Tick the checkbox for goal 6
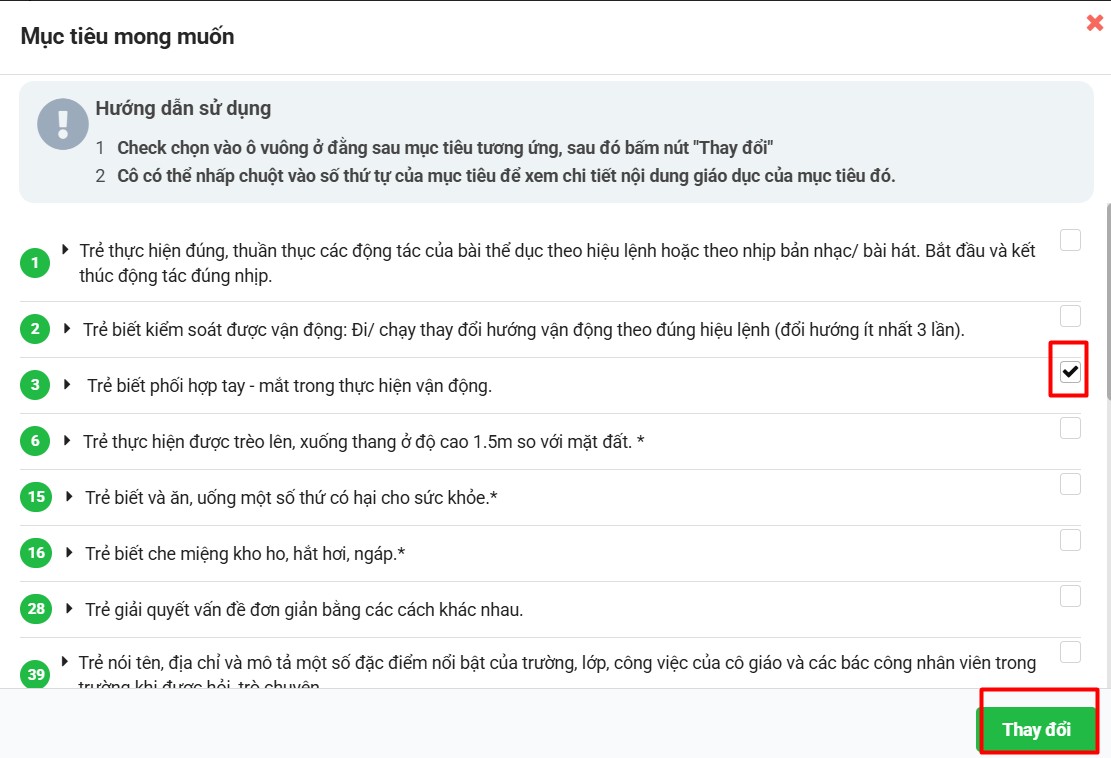Screen dimensions: 1111x758 1070,428
